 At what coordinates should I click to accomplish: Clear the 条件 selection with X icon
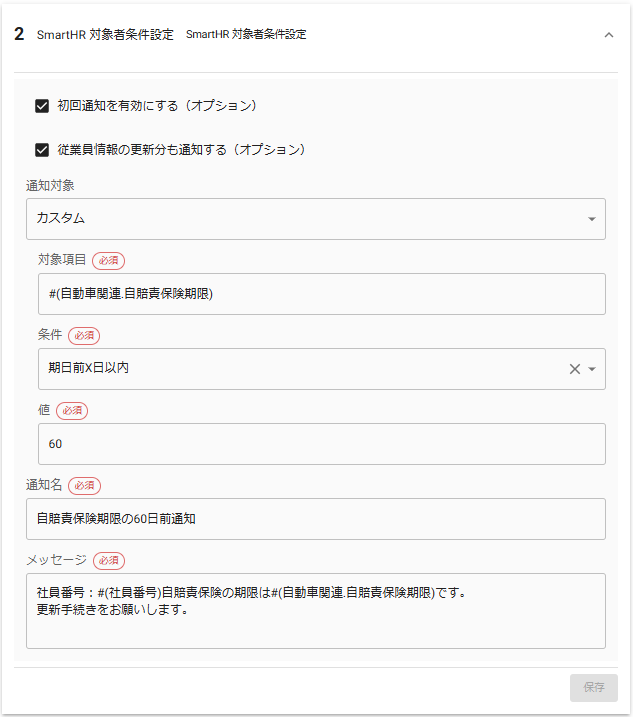point(575,369)
